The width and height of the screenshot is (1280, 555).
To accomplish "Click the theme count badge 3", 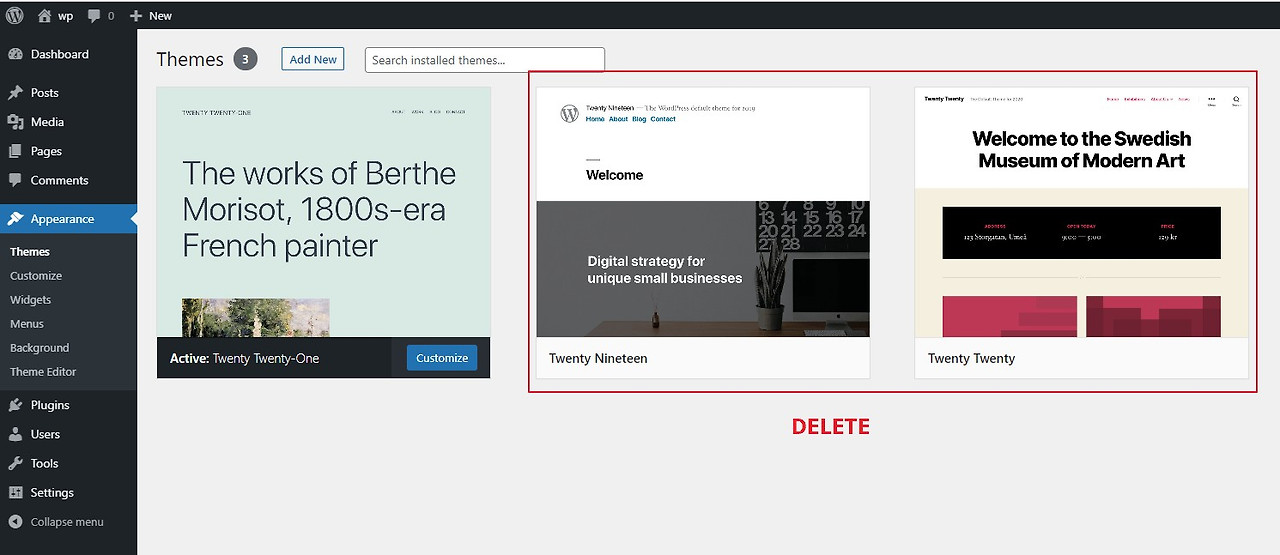I will click(x=246, y=59).
